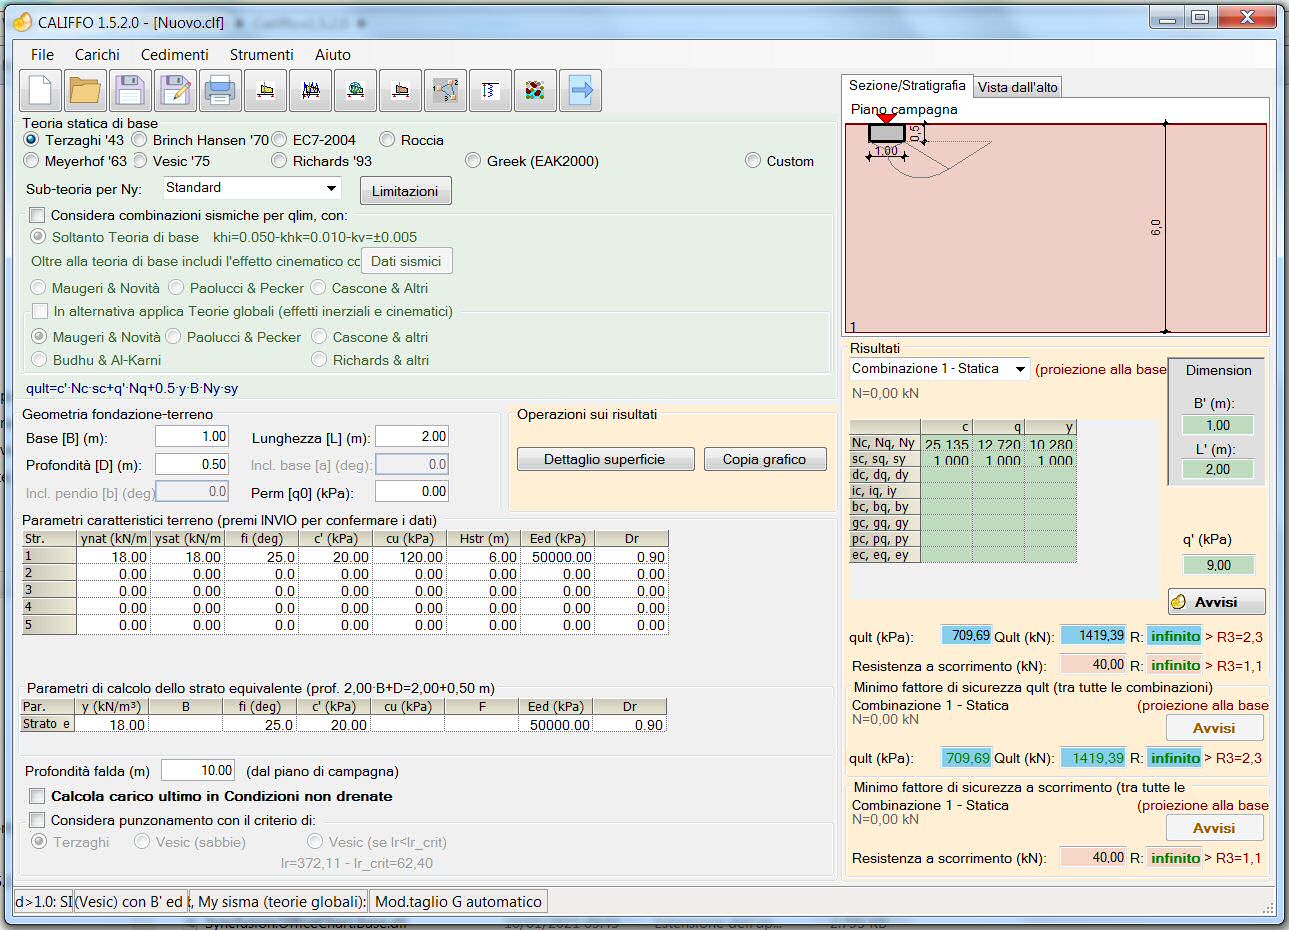Click the q' (kPa) value 9,00
The height and width of the screenshot is (930, 1289).
[x=1218, y=565]
